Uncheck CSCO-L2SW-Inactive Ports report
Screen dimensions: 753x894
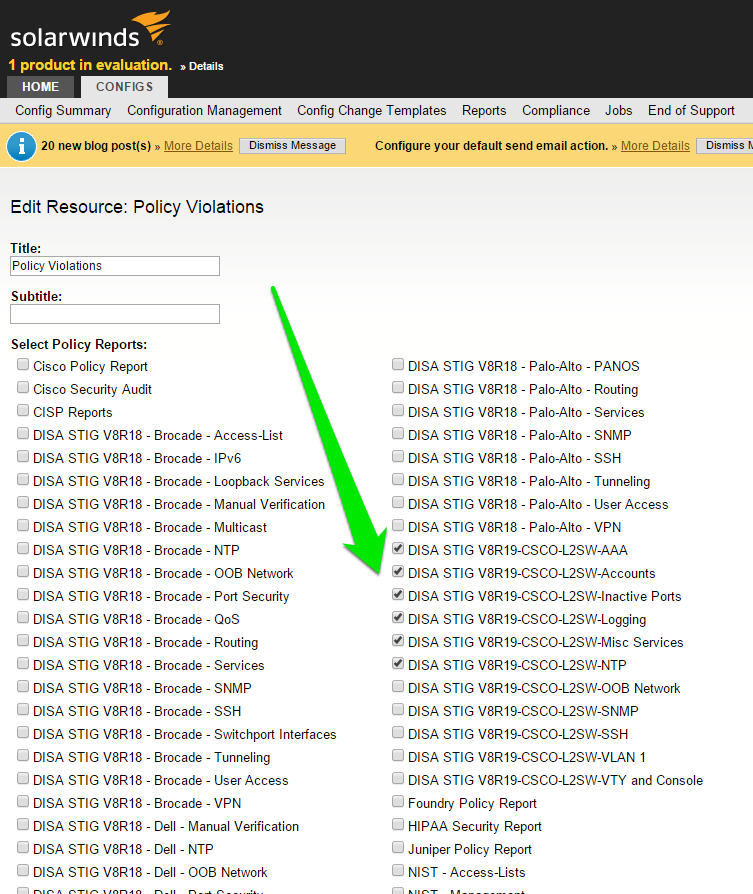coord(398,595)
